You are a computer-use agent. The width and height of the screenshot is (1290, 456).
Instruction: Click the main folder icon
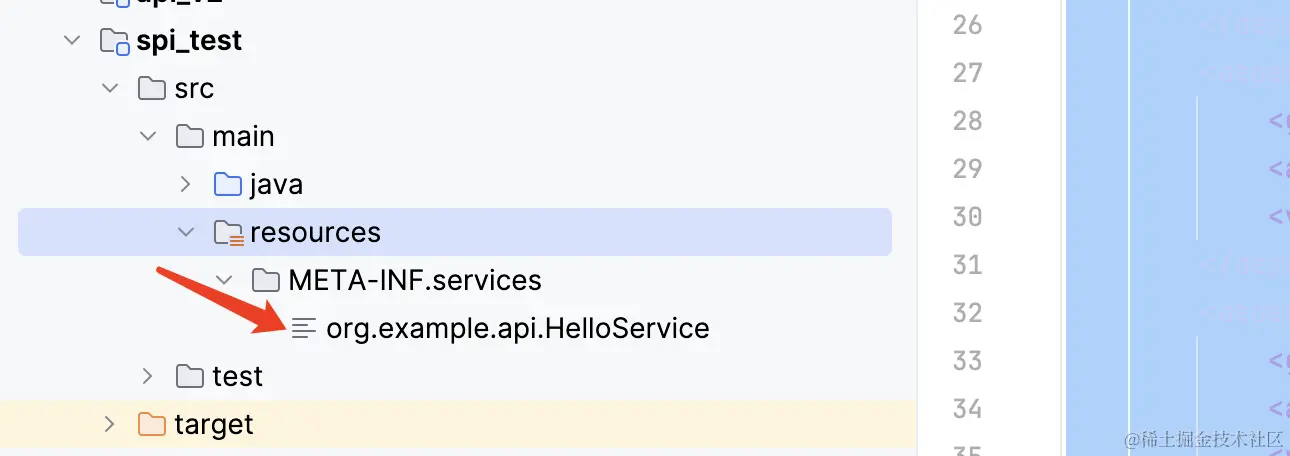[190, 136]
